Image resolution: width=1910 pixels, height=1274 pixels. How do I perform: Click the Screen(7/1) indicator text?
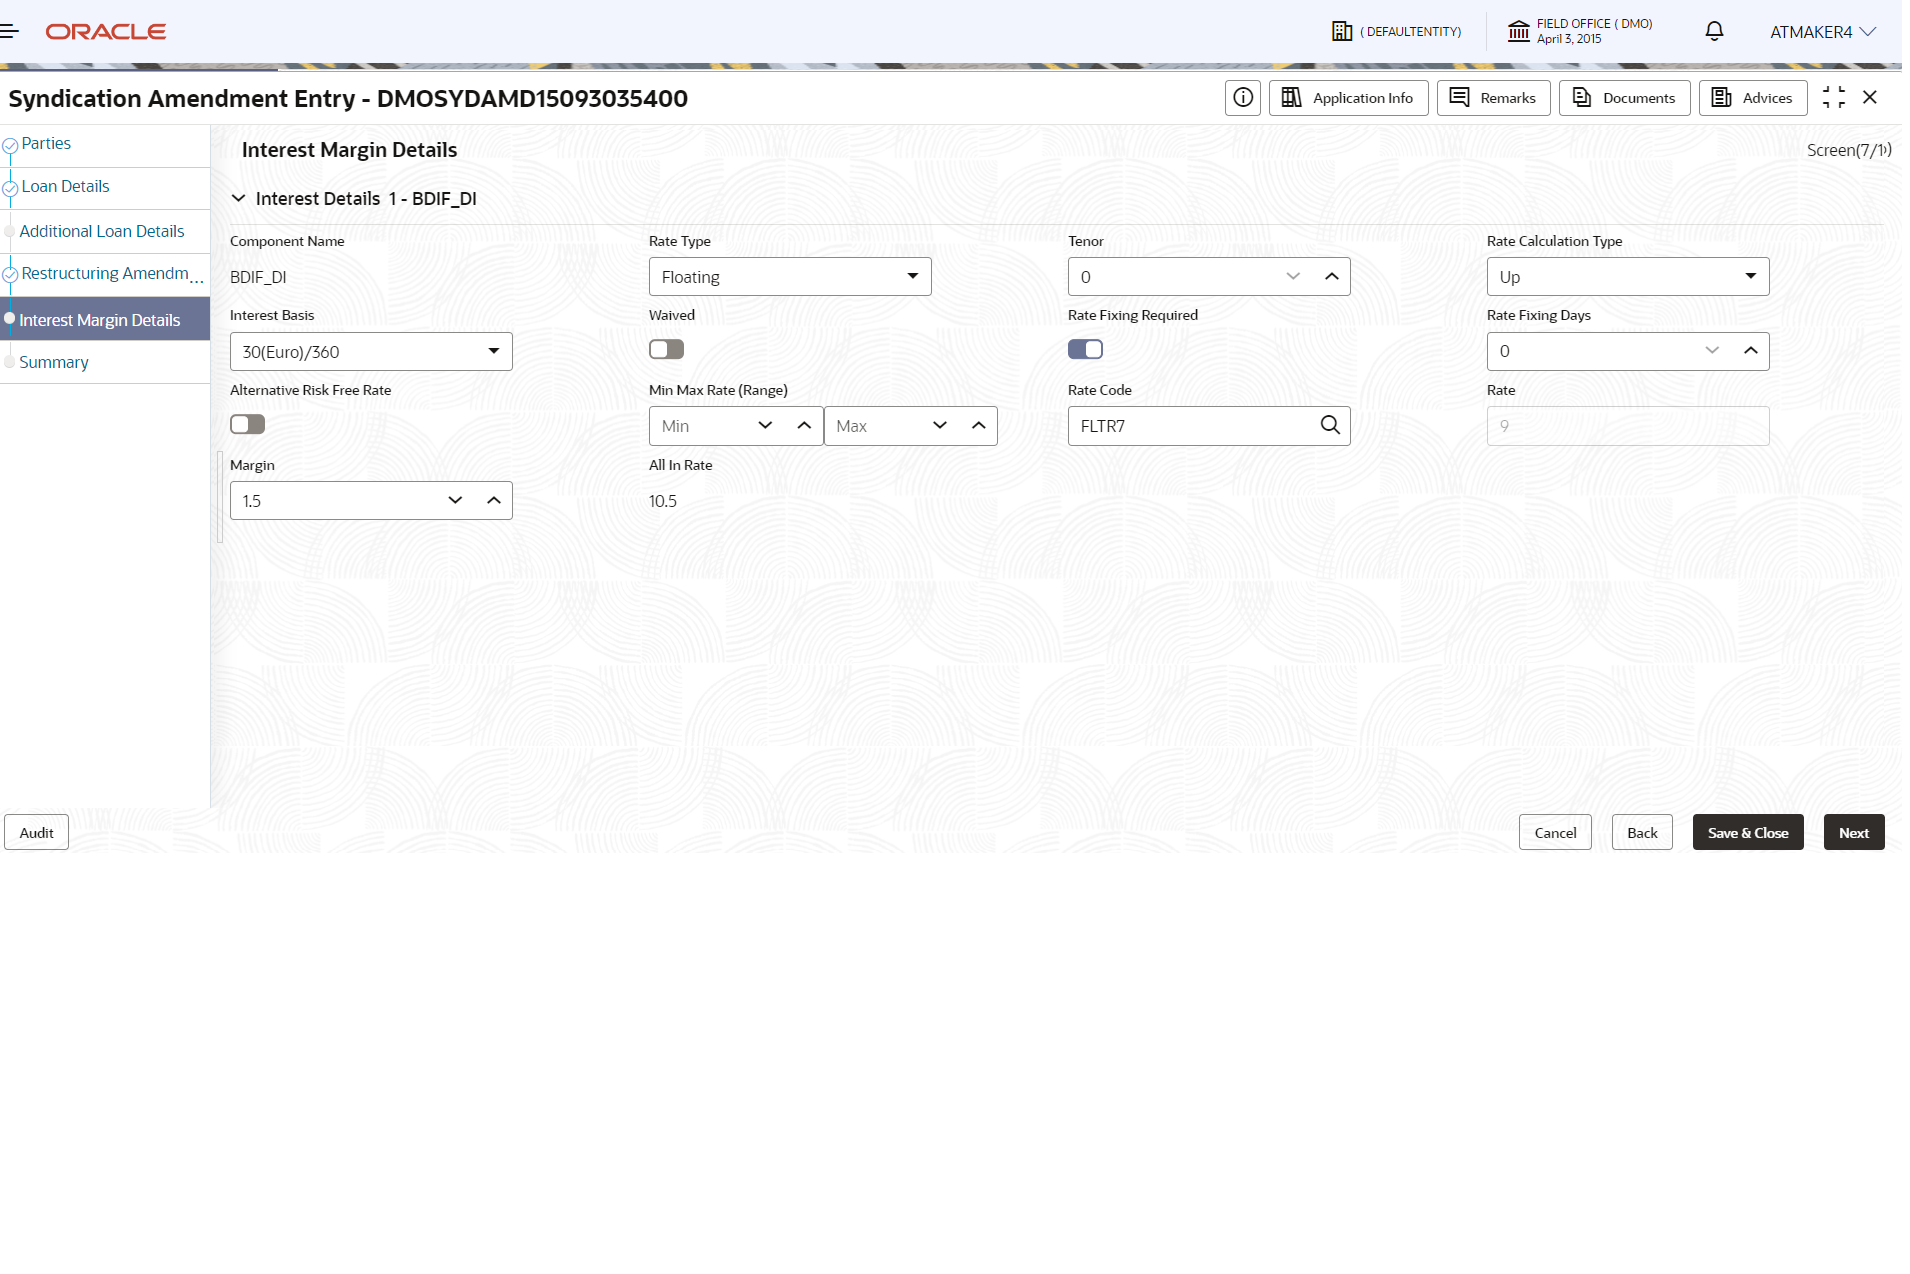[1849, 150]
